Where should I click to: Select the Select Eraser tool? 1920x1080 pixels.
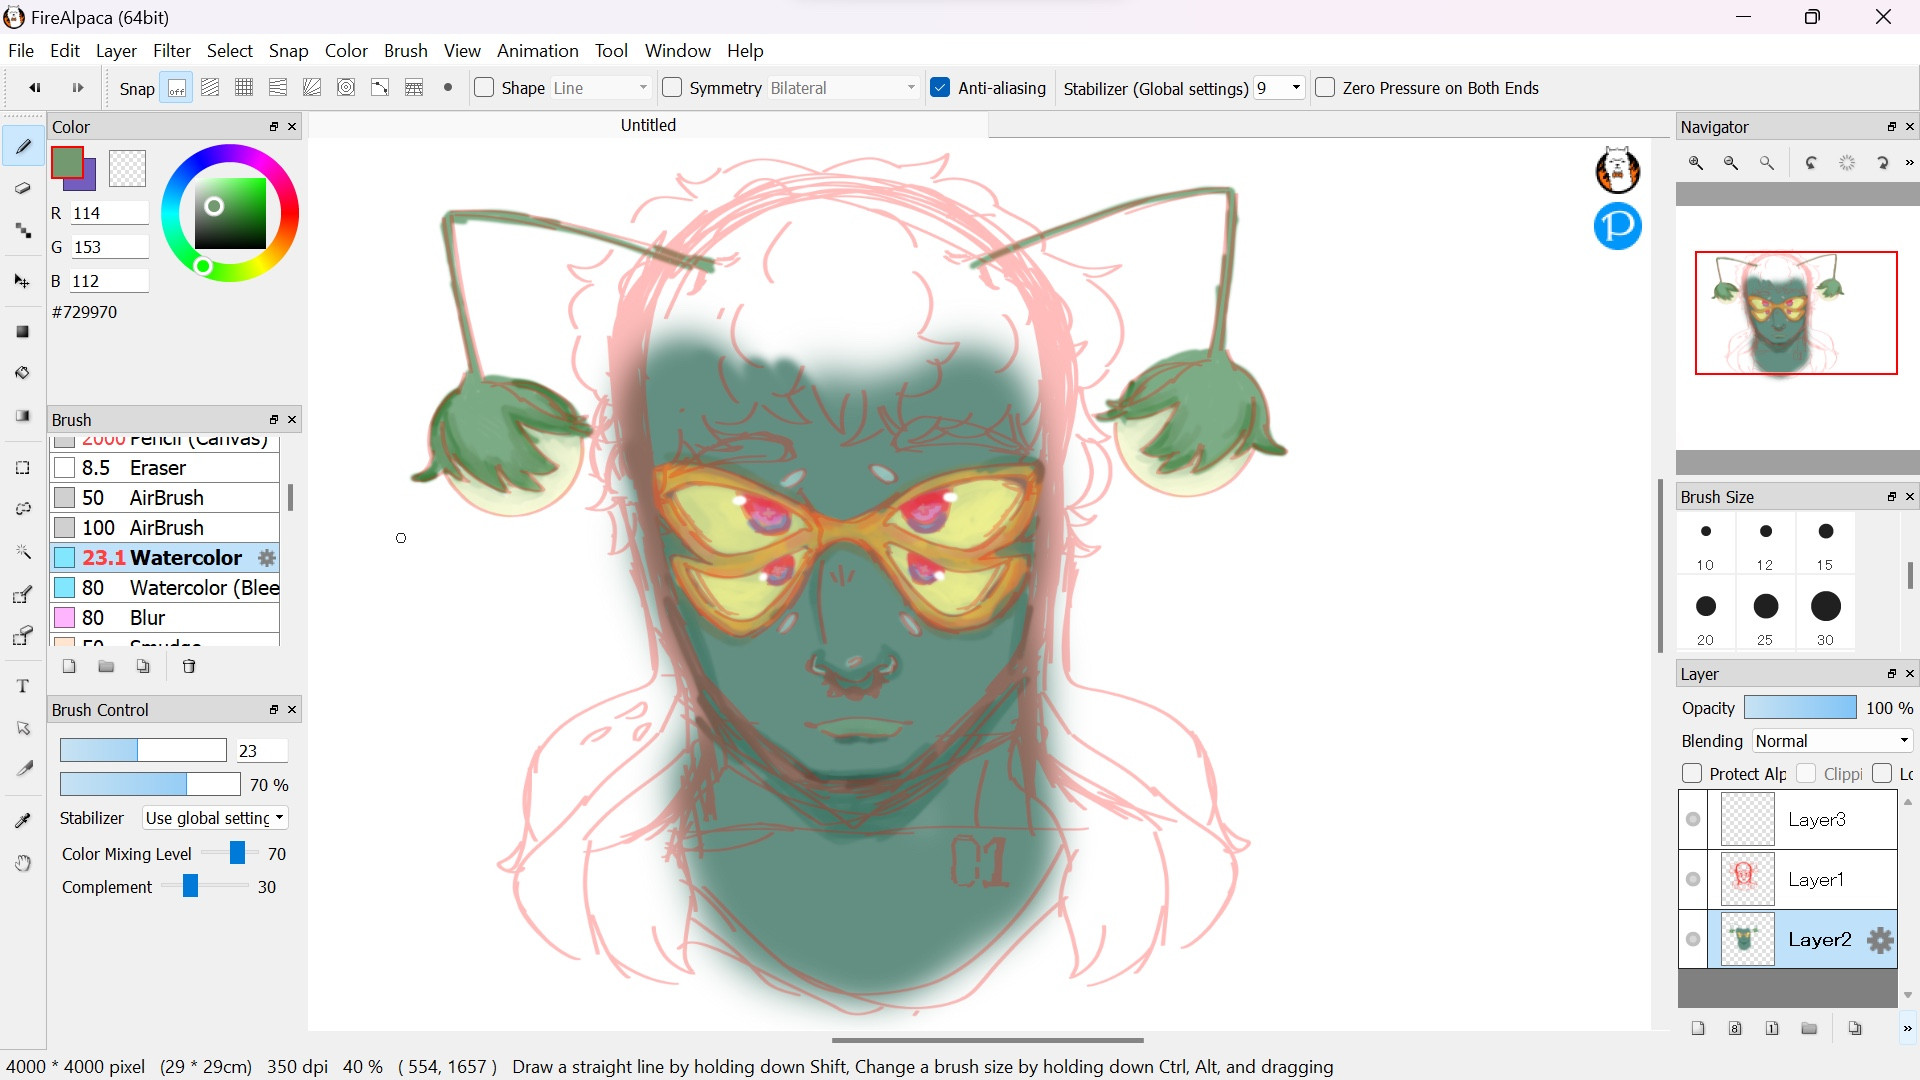(23, 636)
